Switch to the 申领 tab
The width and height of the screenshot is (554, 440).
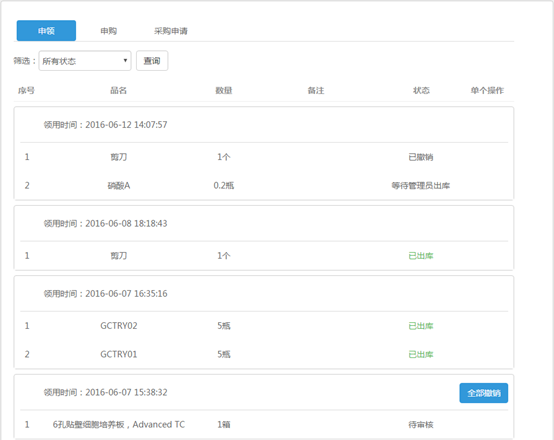click(46, 31)
